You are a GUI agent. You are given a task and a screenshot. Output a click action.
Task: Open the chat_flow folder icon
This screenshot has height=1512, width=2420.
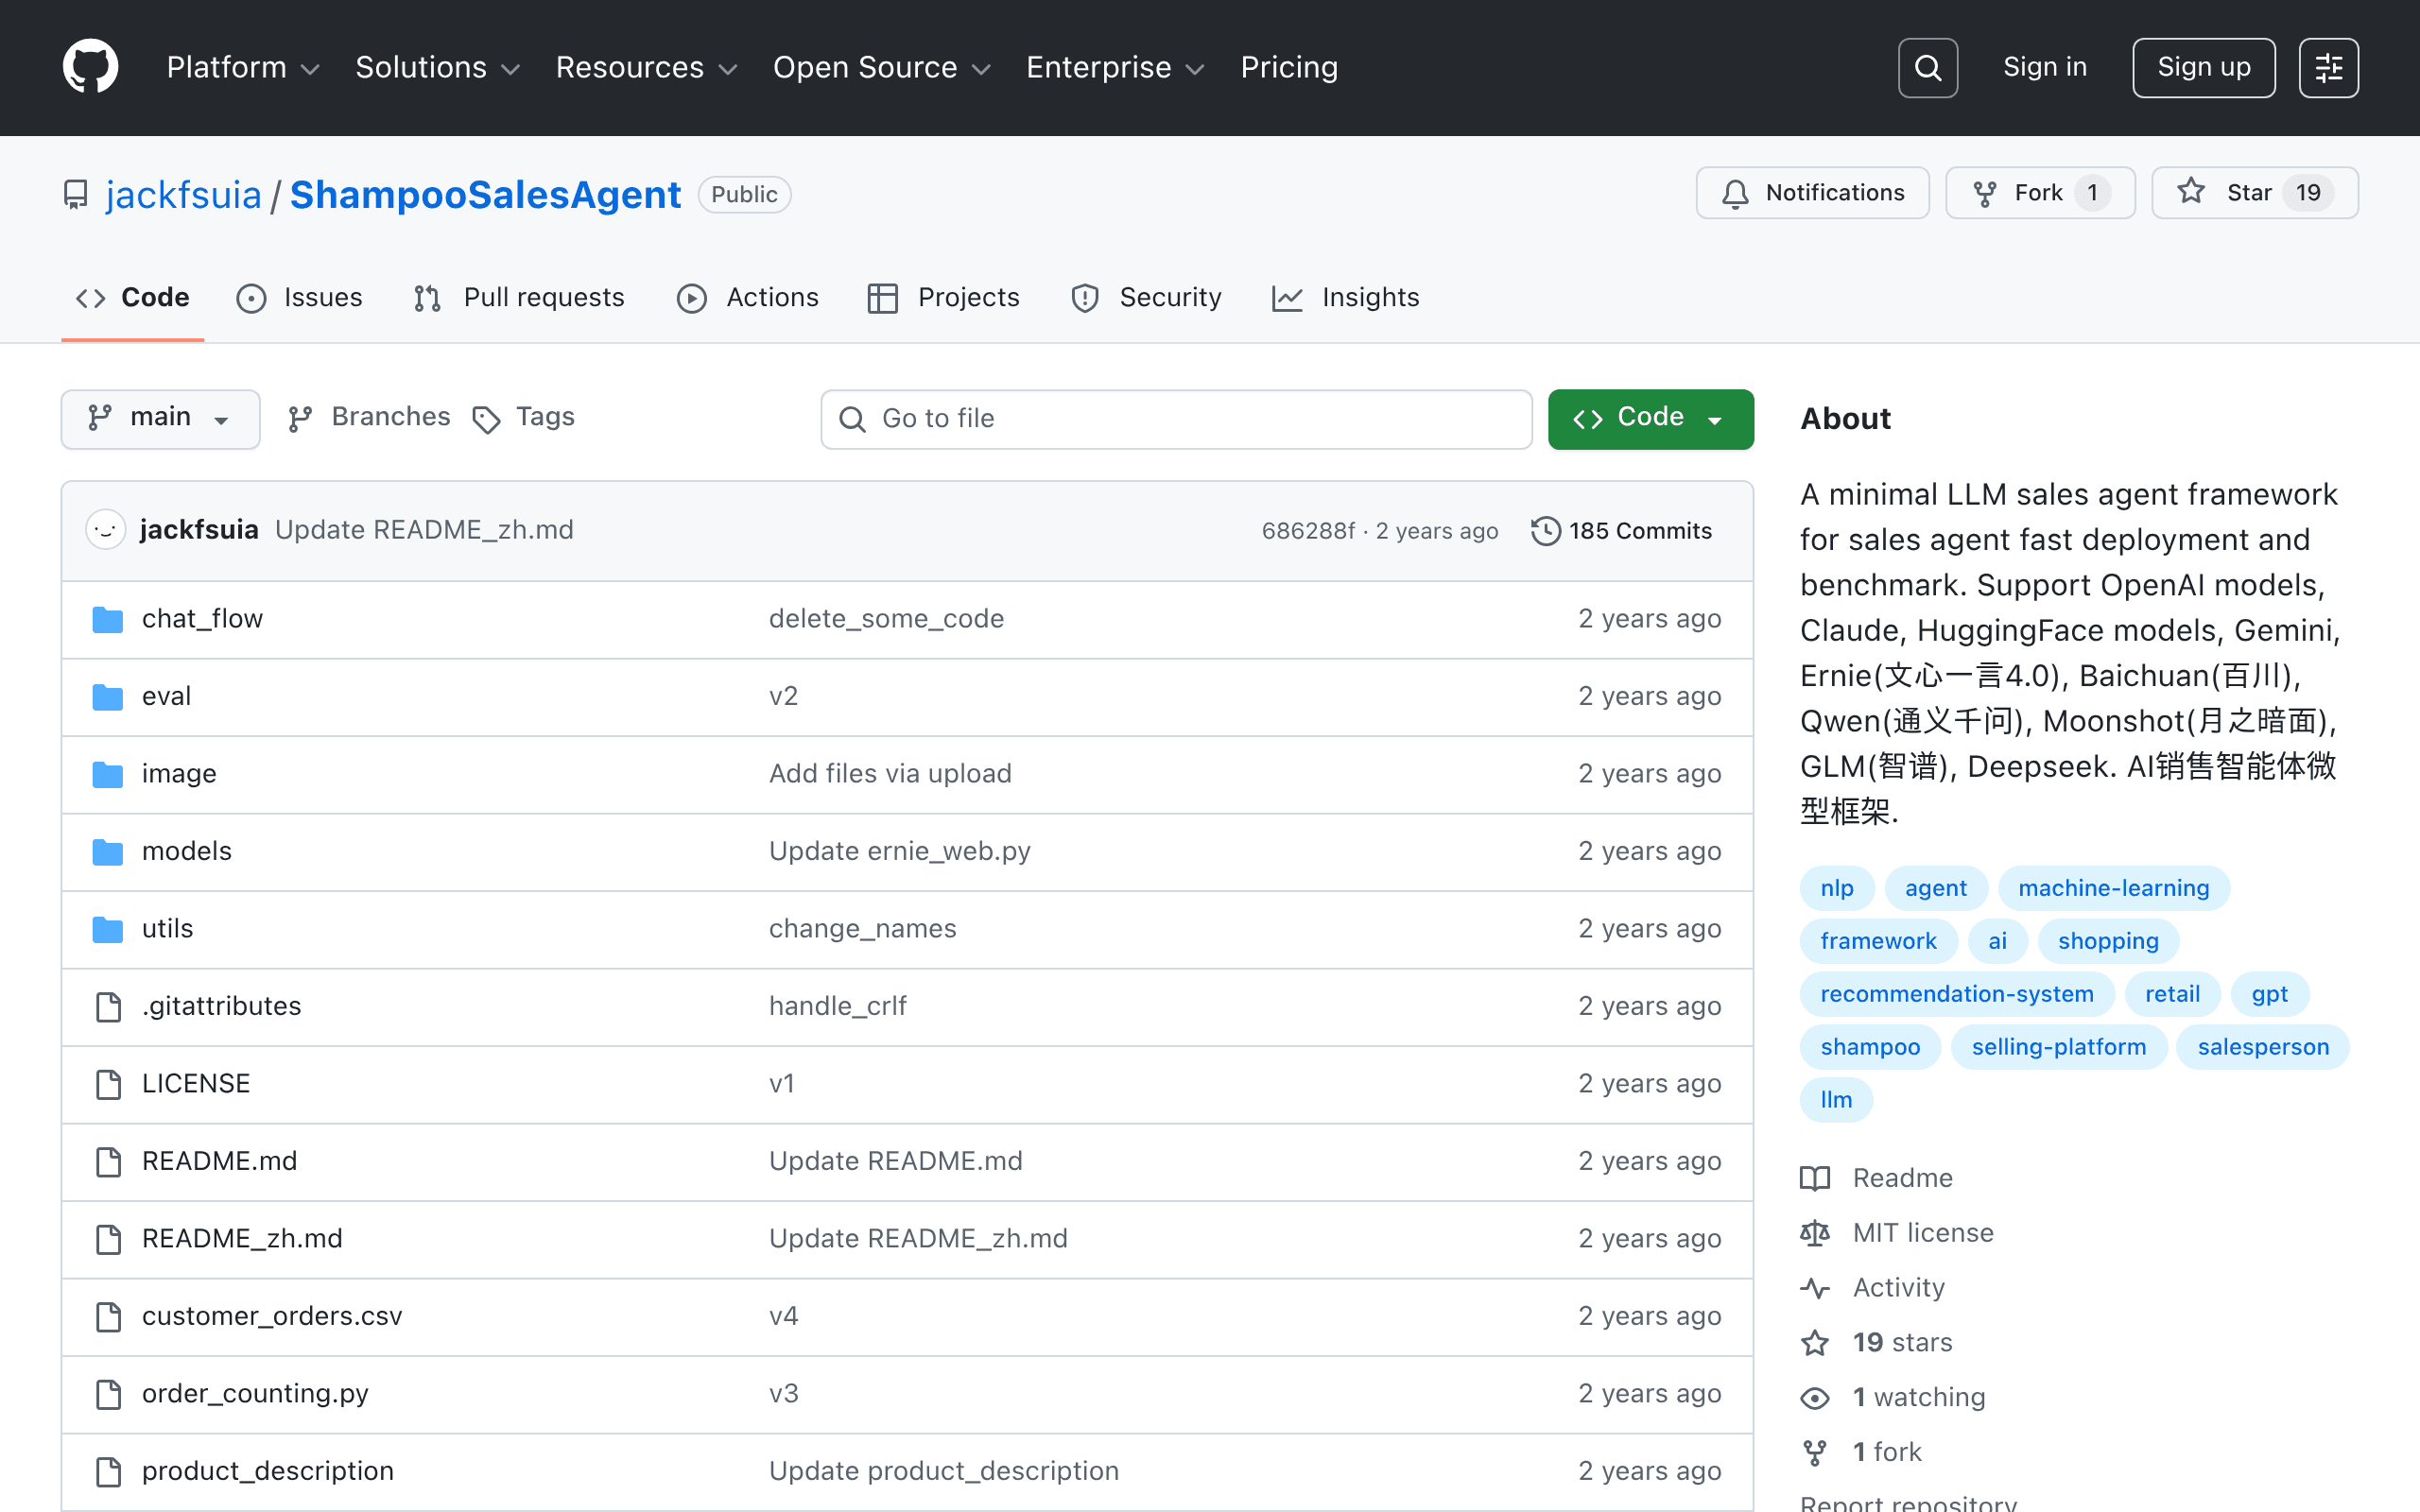(x=107, y=620)
